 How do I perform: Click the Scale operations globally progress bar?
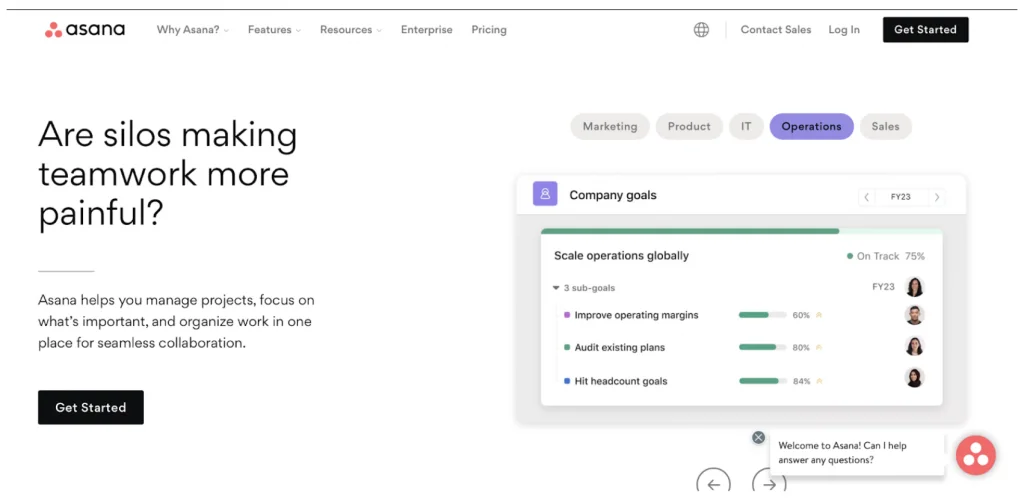click(741, 231)
